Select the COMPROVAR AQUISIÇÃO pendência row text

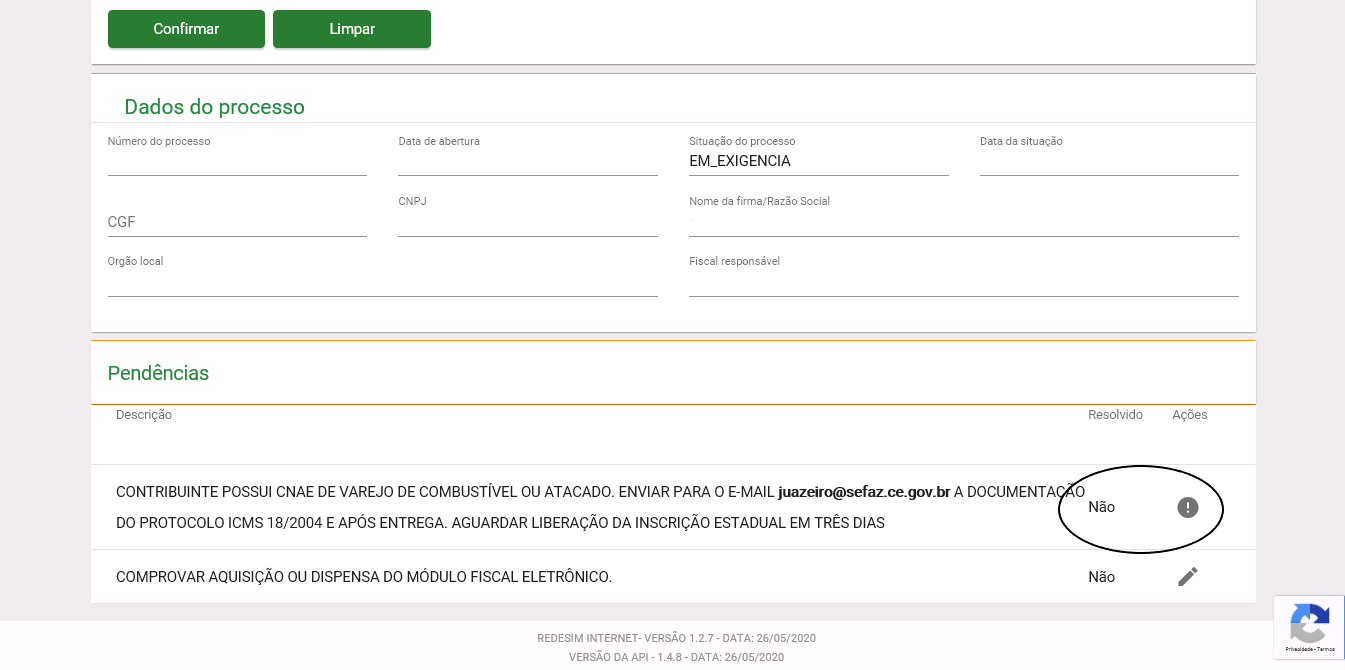(364, 577)
